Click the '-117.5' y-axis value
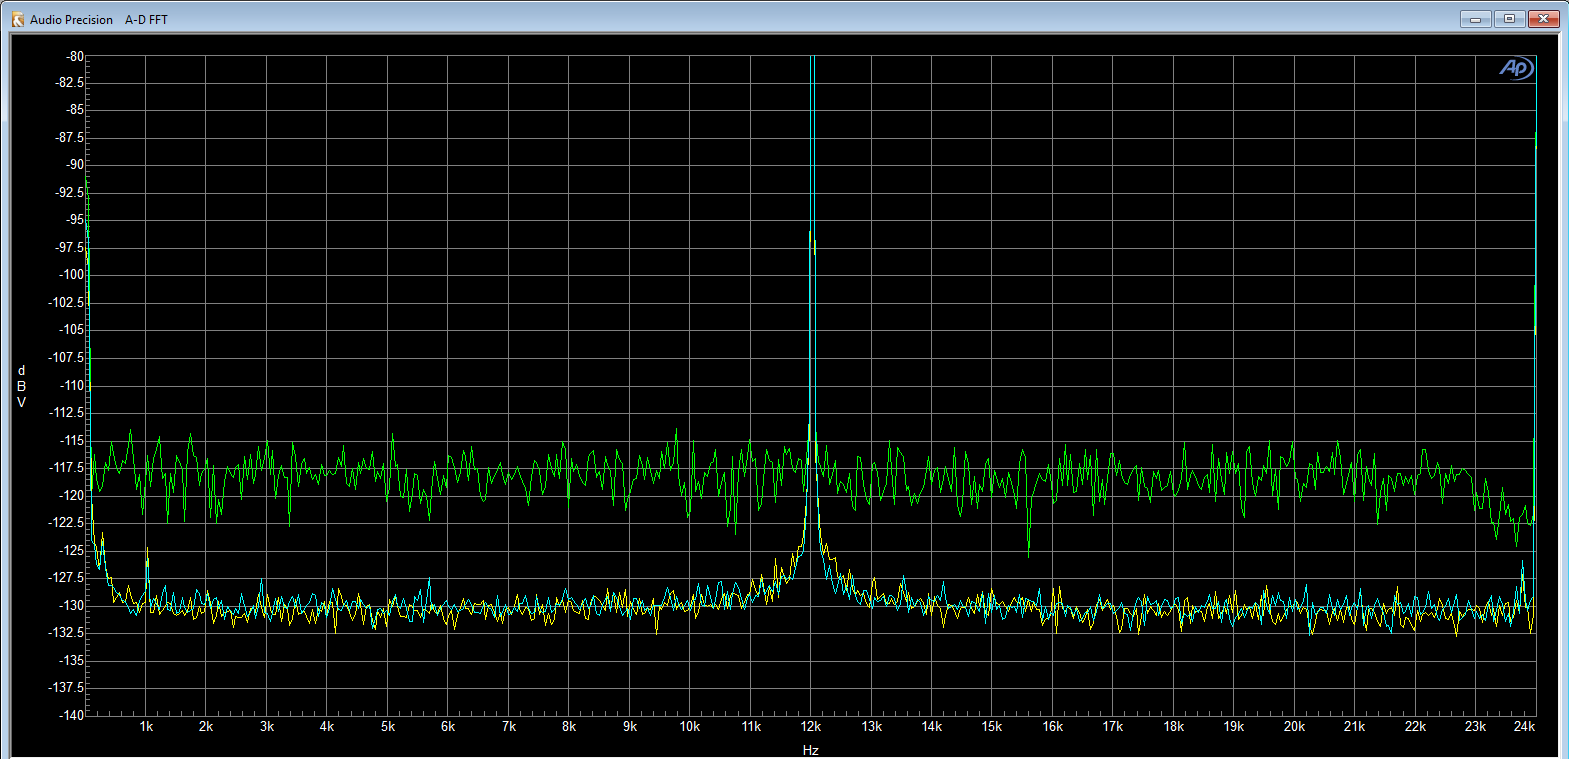 pyautogui.click(x=67, y=467)
